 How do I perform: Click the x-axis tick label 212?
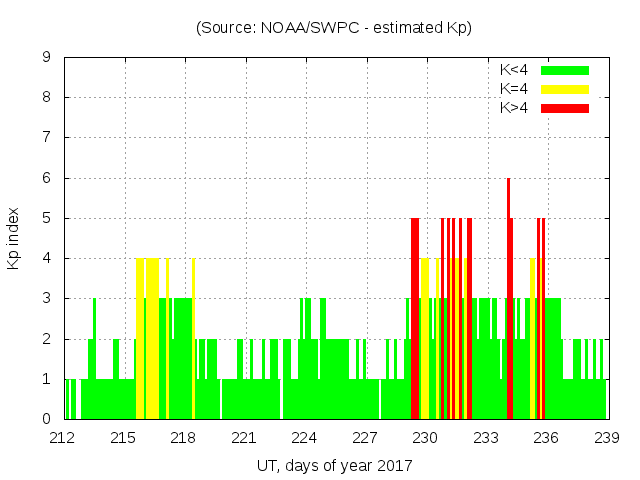click(x=63, y=438)
